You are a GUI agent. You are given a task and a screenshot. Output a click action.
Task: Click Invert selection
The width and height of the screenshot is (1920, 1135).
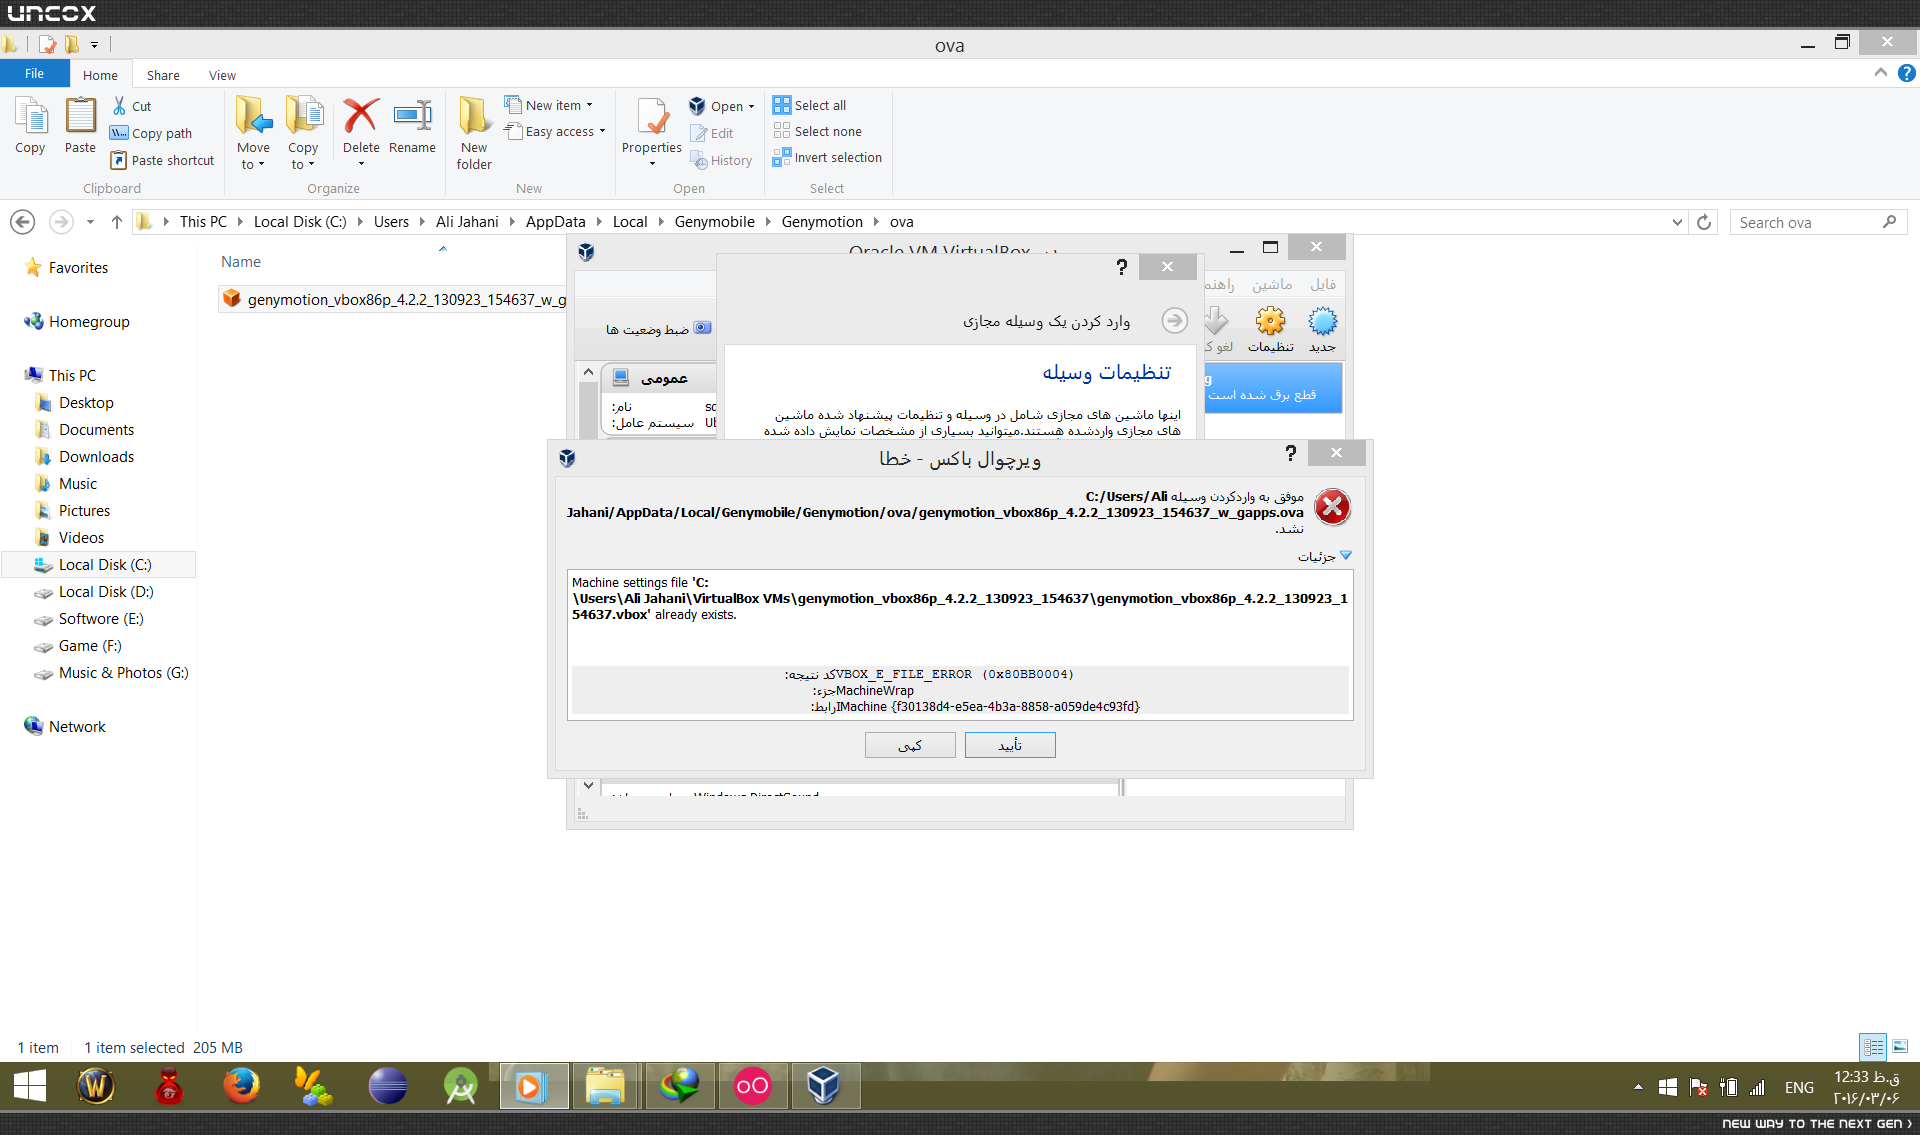pyautogui.click(x=827, y=157)
